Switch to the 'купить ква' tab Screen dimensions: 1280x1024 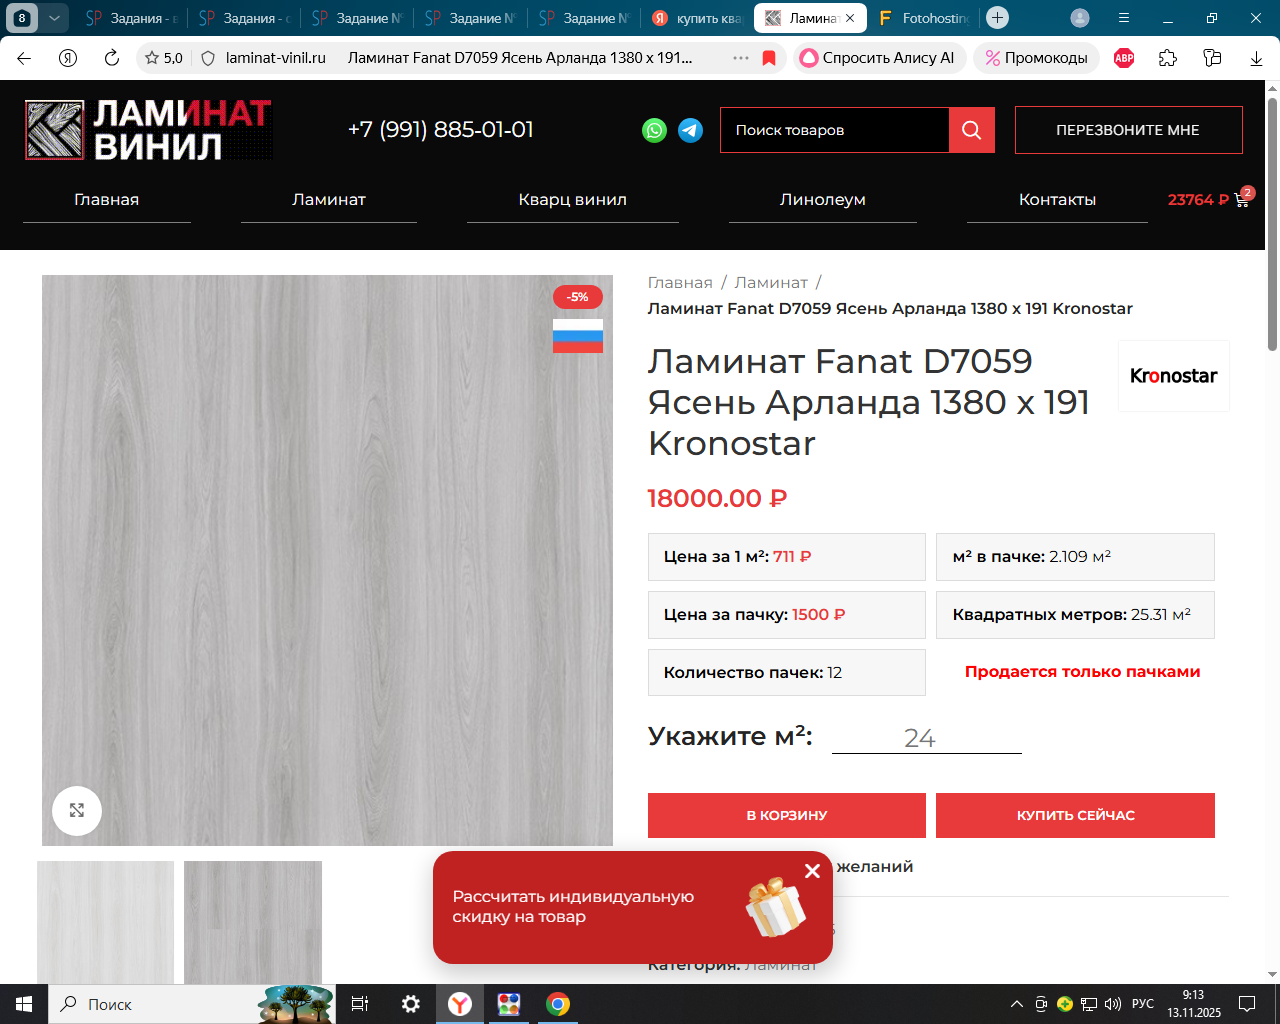click(x=697, y=18)
